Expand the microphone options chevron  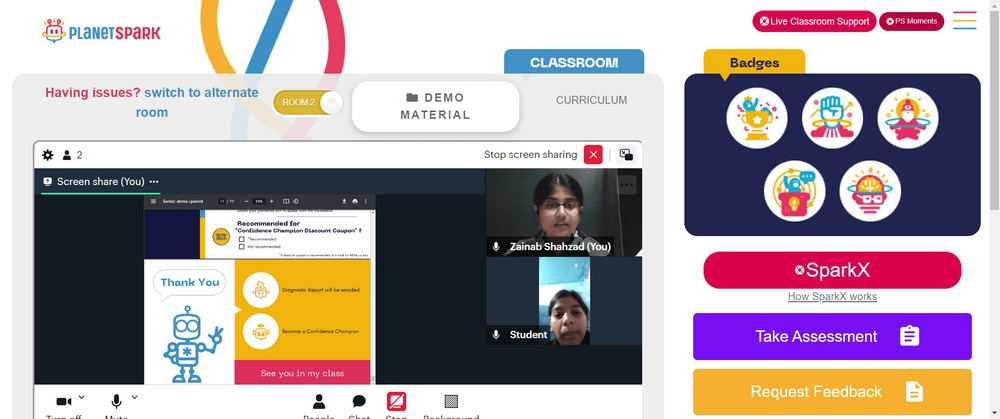click(135, 397)
